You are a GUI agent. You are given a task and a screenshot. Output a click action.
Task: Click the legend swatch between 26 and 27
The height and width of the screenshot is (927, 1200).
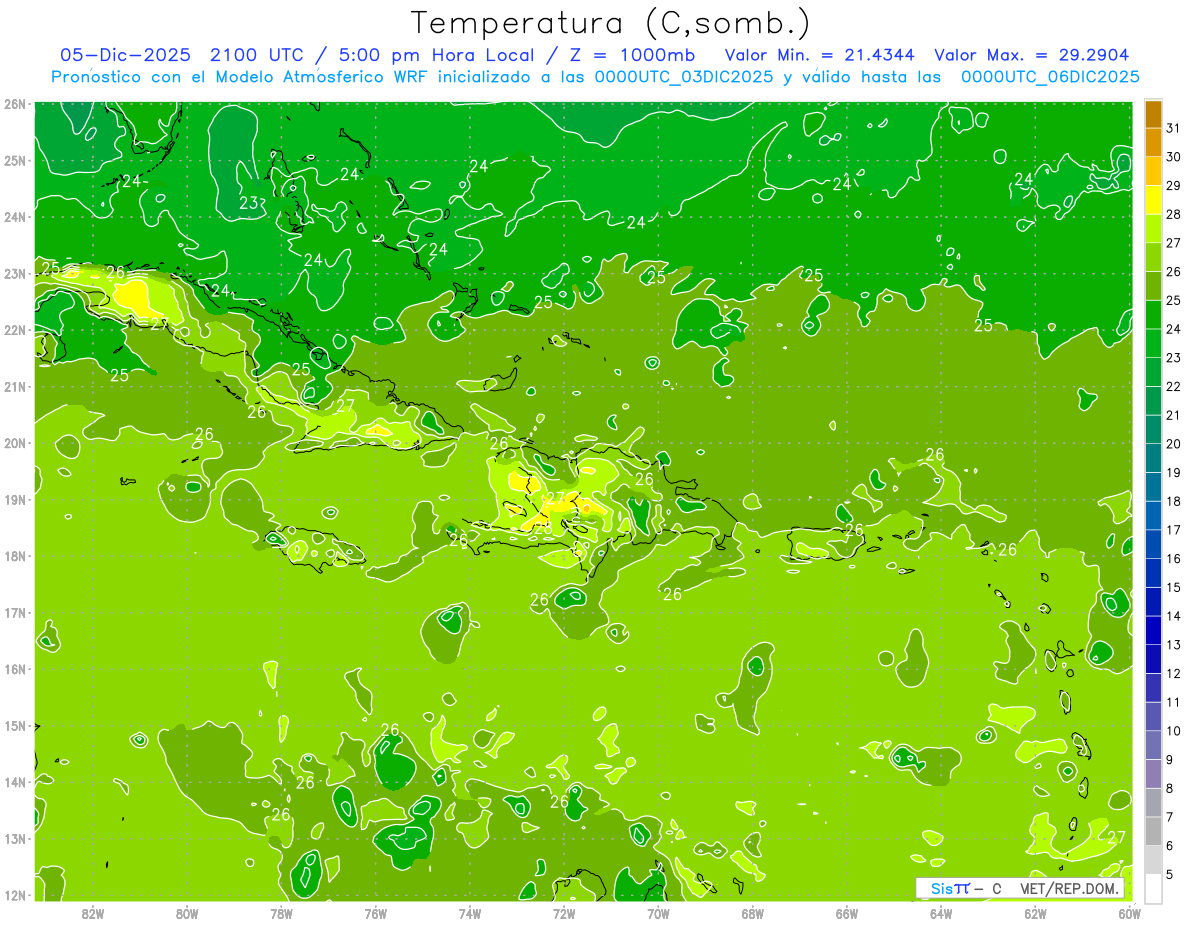tap(1153, 258)
